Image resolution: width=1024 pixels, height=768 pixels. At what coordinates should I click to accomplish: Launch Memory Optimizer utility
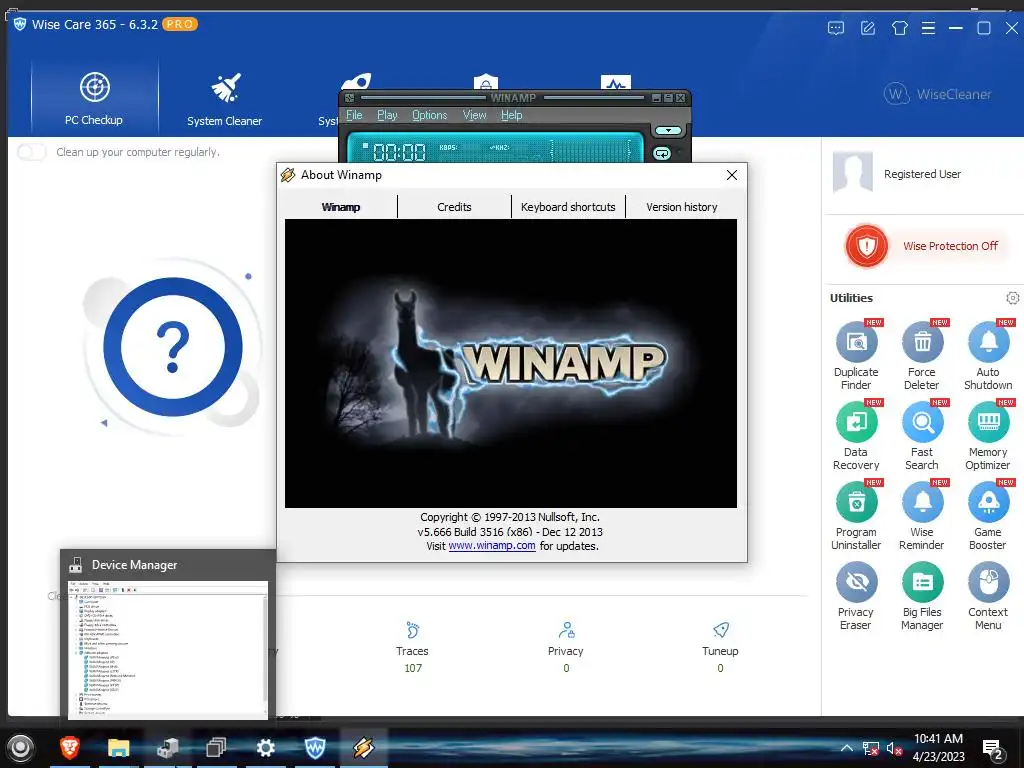coord(987,436)
